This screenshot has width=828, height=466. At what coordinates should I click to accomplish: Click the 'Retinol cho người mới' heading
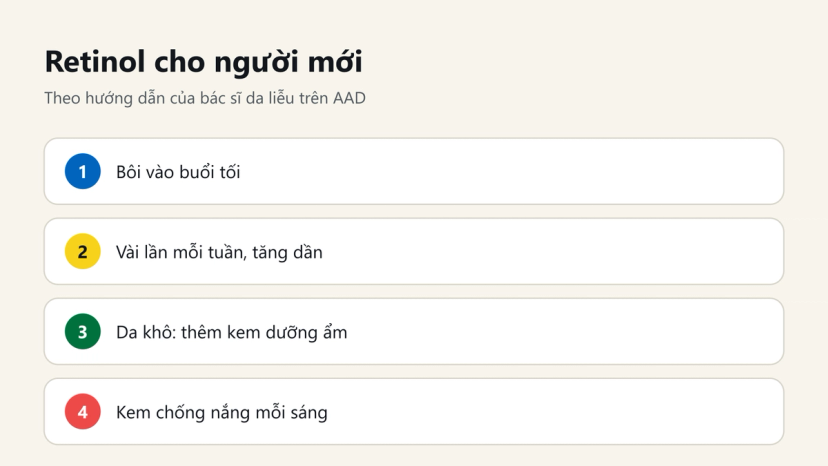pyautogui.click(x=204, y=62)
